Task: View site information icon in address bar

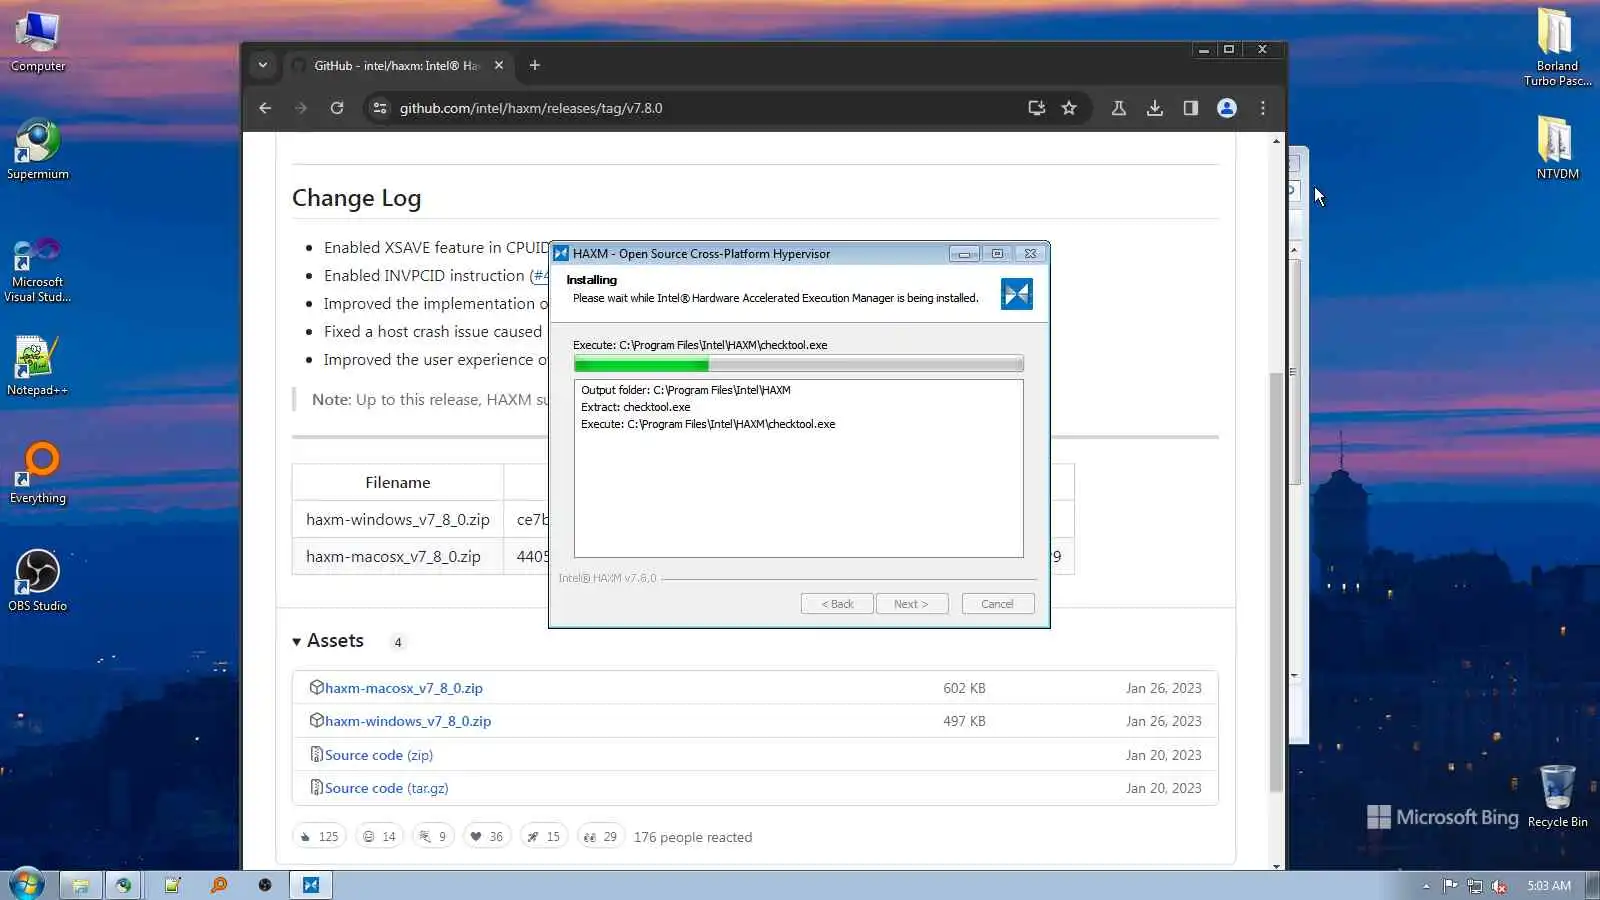Action: click(379, 108)
